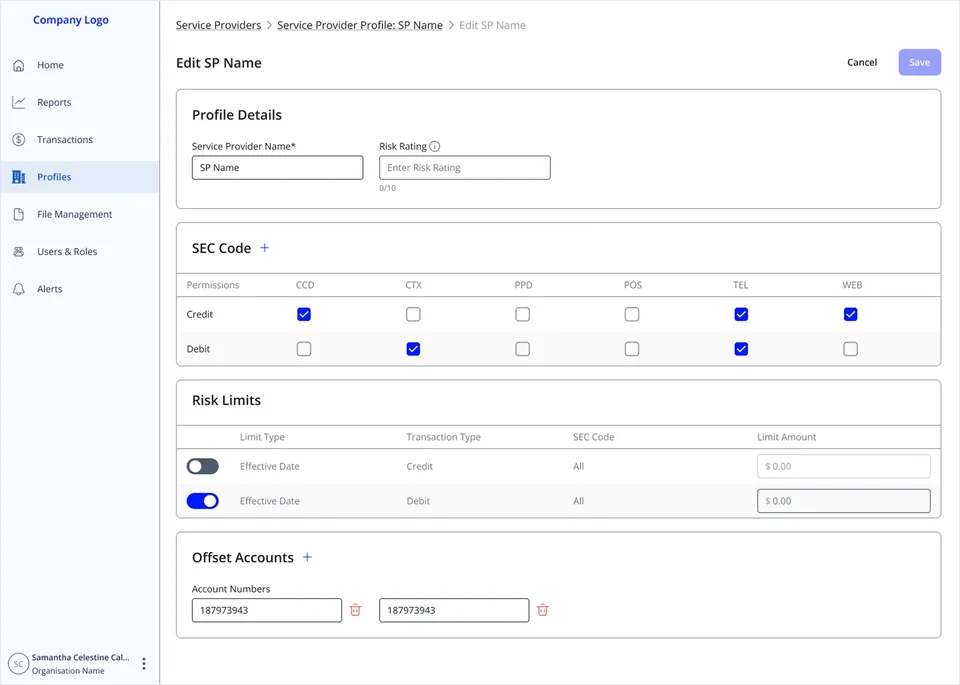Click the Limit Amount column header
The image size is (960, 685).
(x=787, y=437)
